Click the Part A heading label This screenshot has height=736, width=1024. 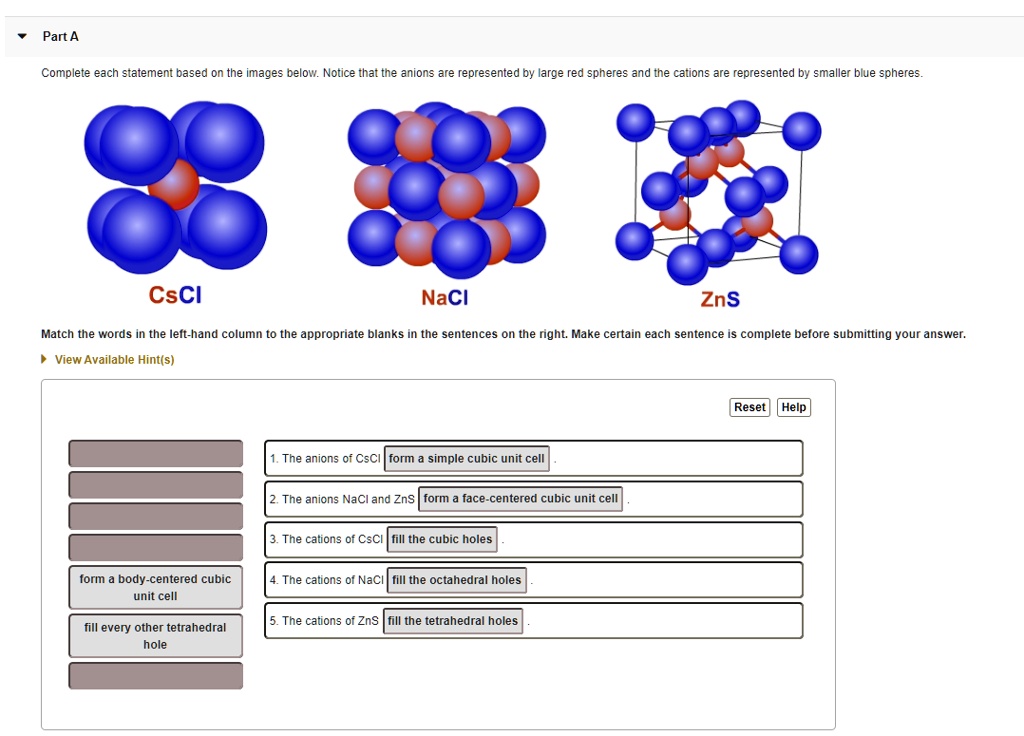[60, 36]
